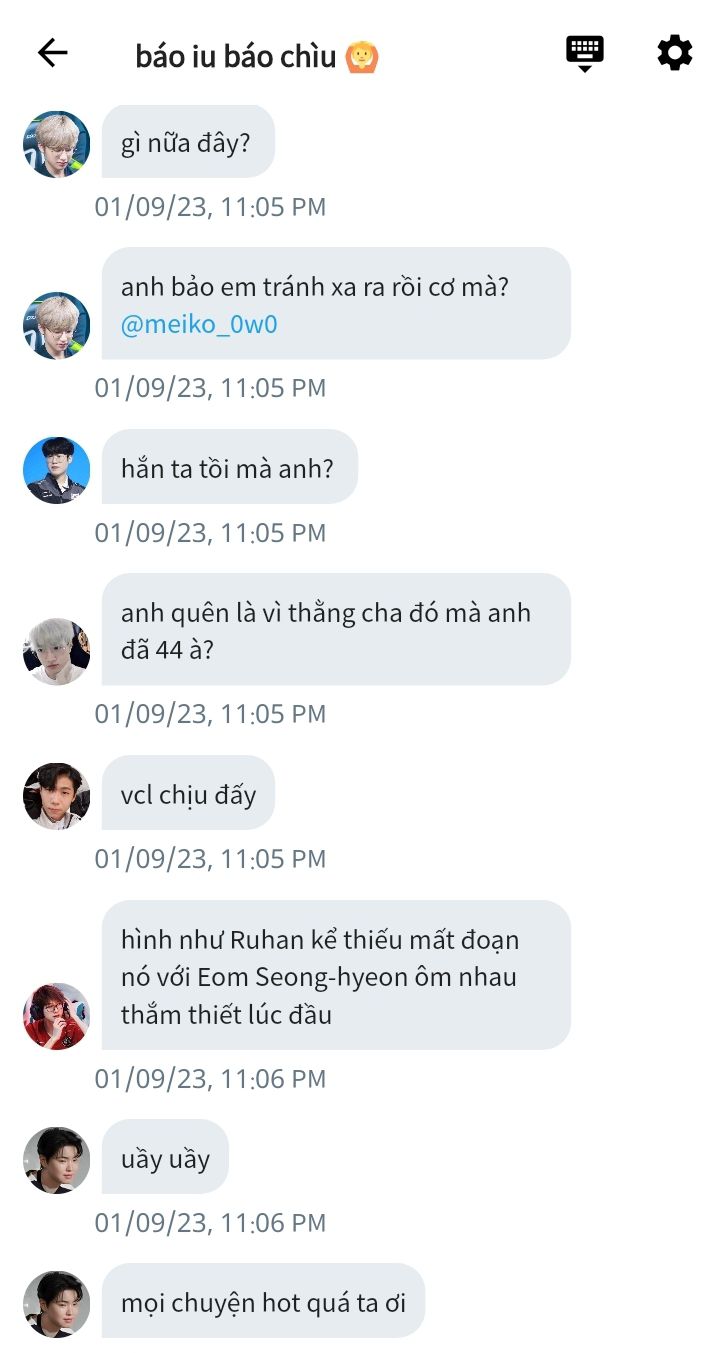
Task: Tap avatar beside "vcl chịu đấy" message
Action: click(x=57, y=796)
